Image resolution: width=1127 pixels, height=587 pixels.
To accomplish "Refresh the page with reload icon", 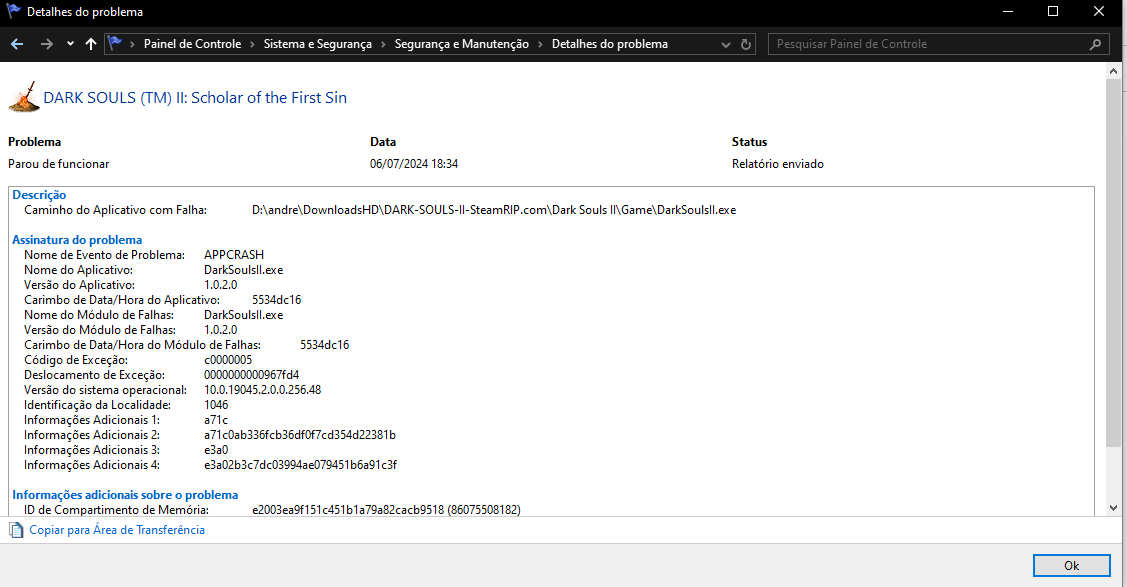I will (746, 45).
